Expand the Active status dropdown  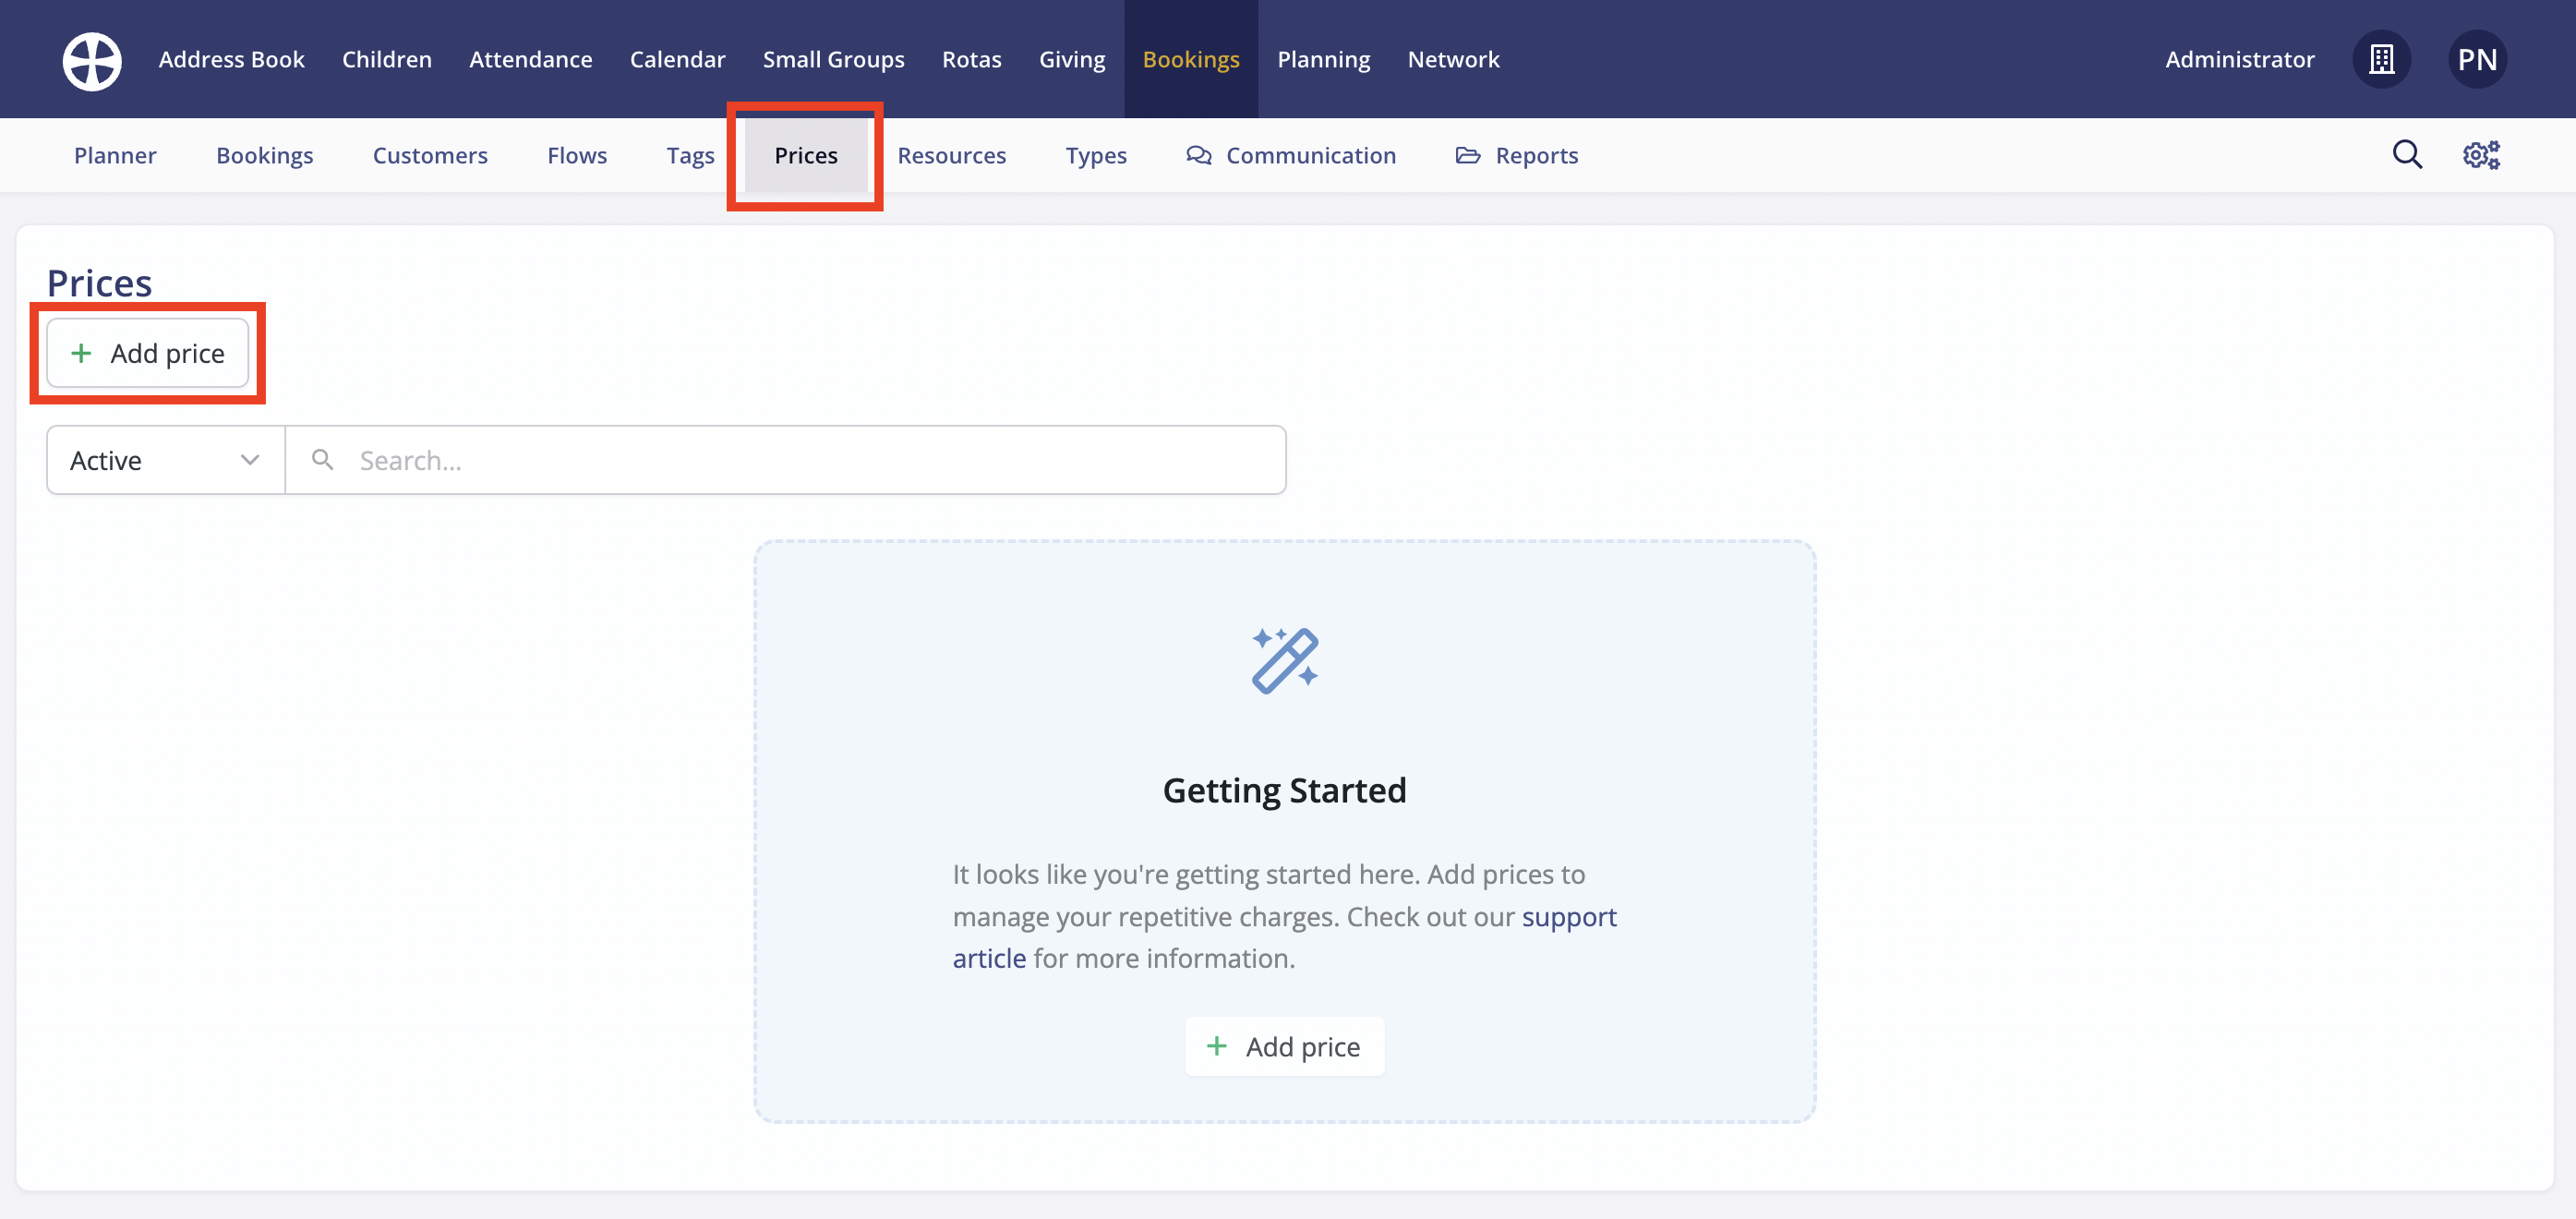165,460
